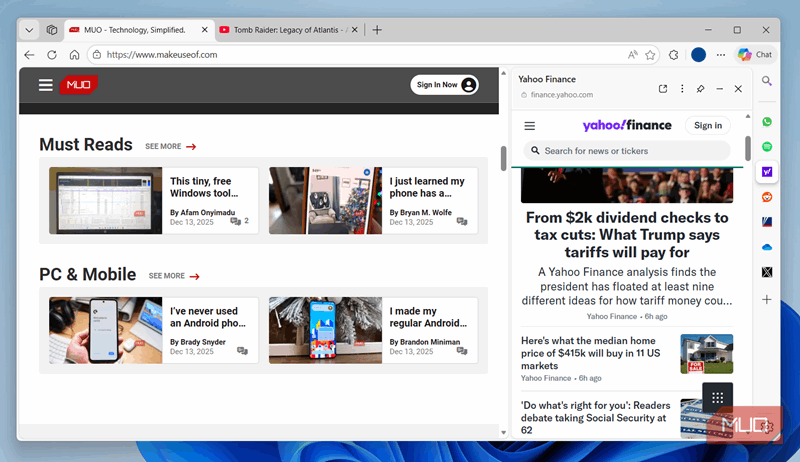
Task: Open Yahoo Finance panel in new tab
Action: tap(663, 89)
